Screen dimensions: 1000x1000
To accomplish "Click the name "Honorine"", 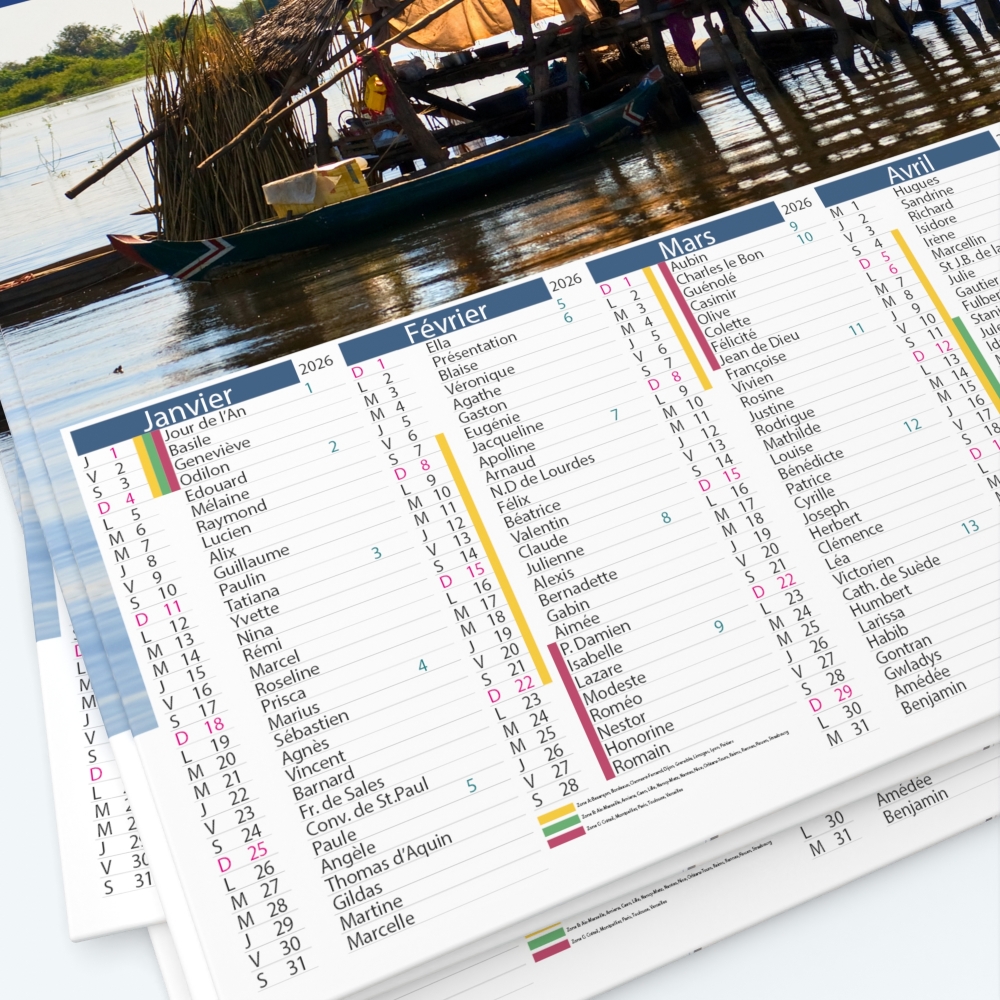I will click(638, 738).
